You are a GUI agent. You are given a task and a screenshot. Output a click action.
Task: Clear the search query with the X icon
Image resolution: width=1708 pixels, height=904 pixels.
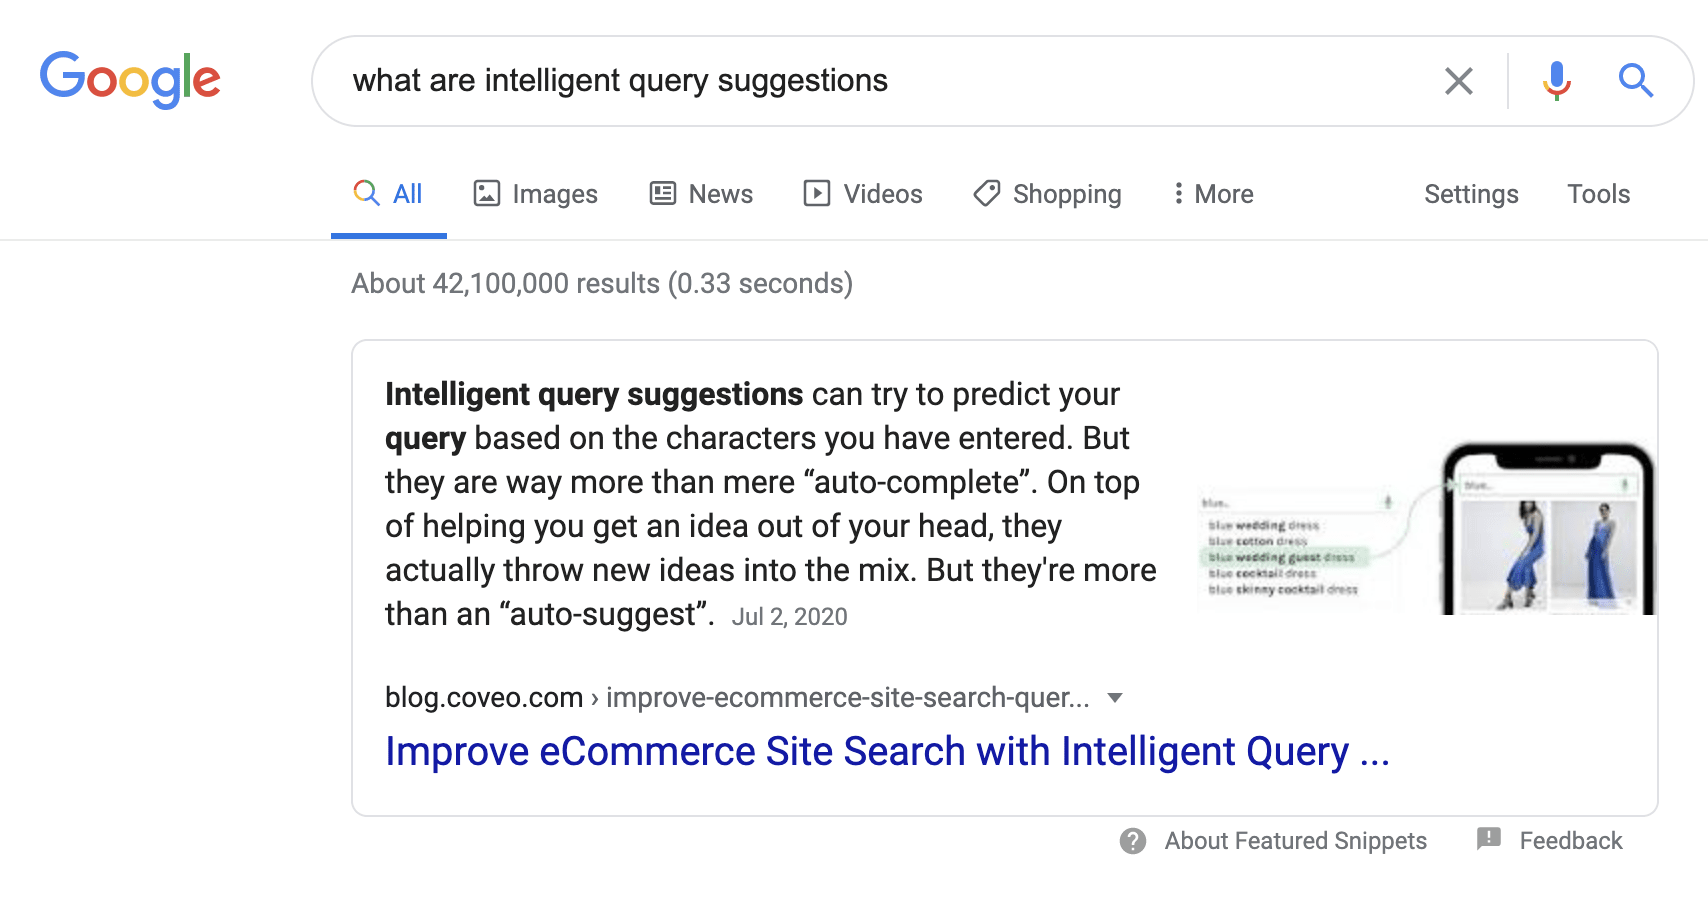point(1459,81)
